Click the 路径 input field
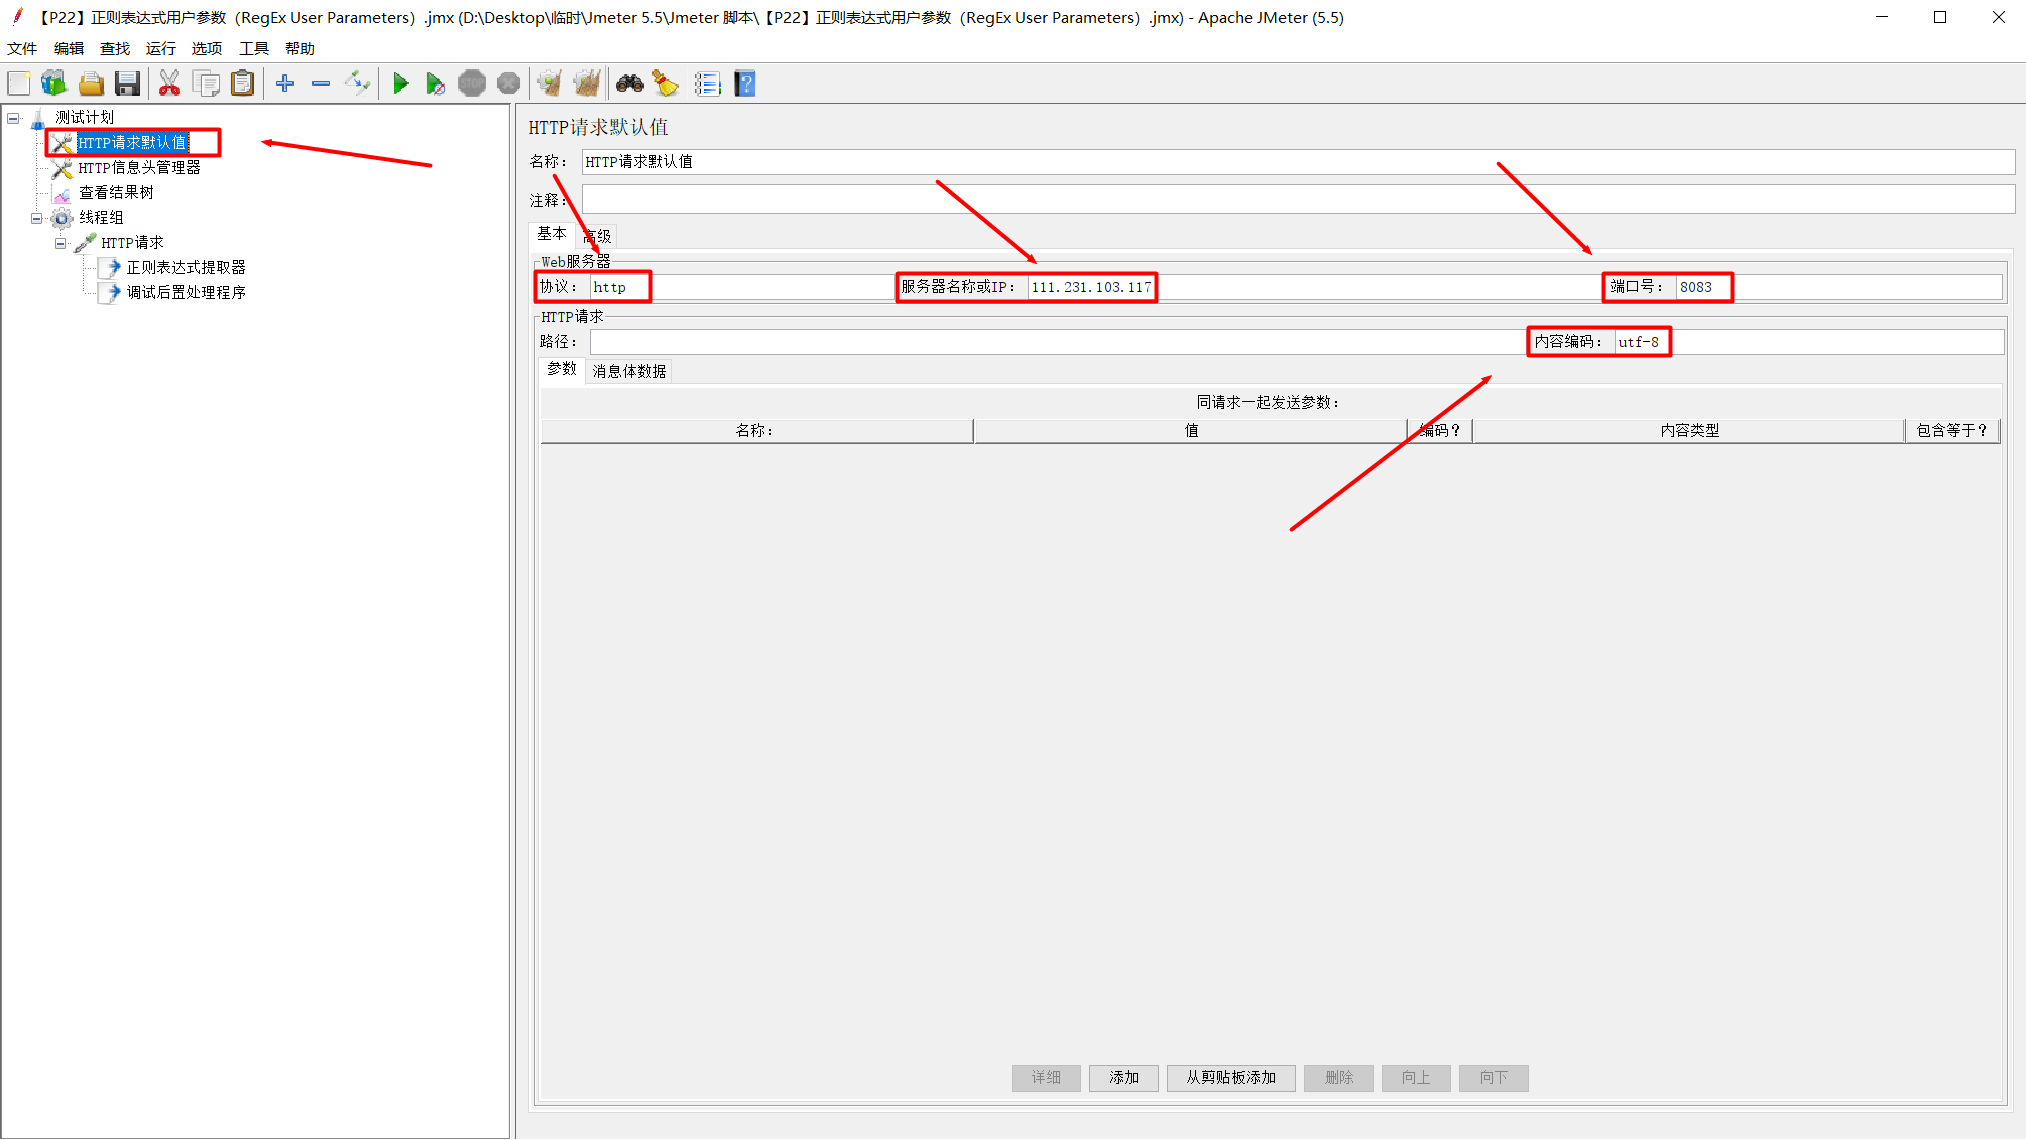 (1058, 342)
